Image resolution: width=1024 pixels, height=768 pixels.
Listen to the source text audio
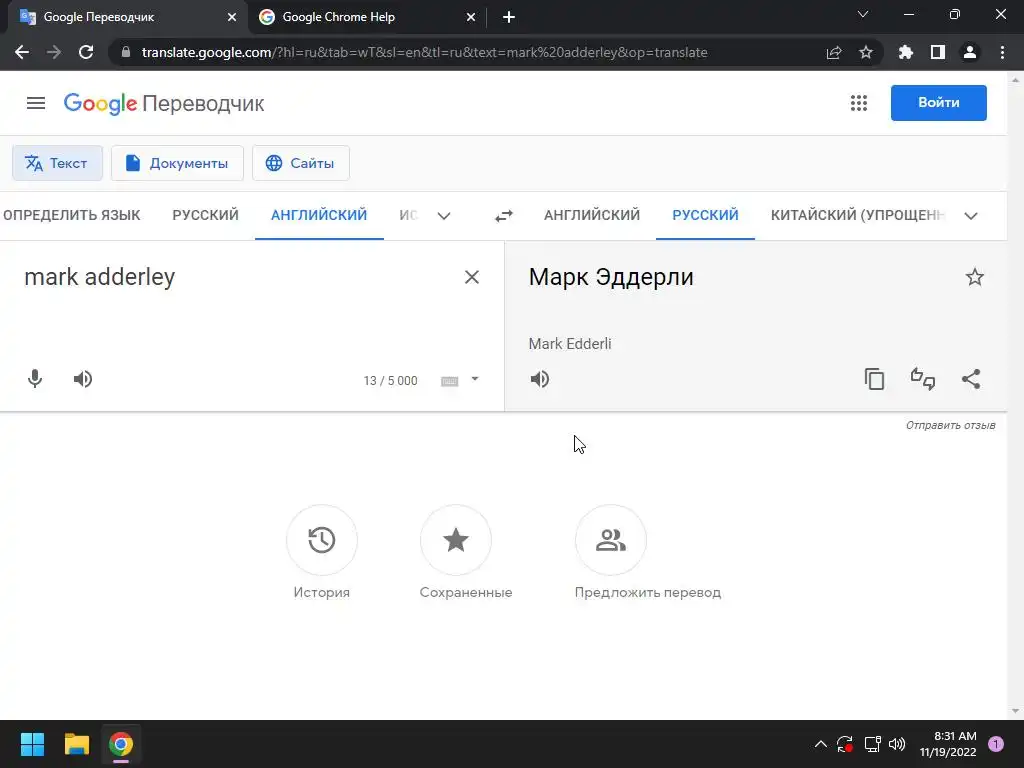coord(83,379)
